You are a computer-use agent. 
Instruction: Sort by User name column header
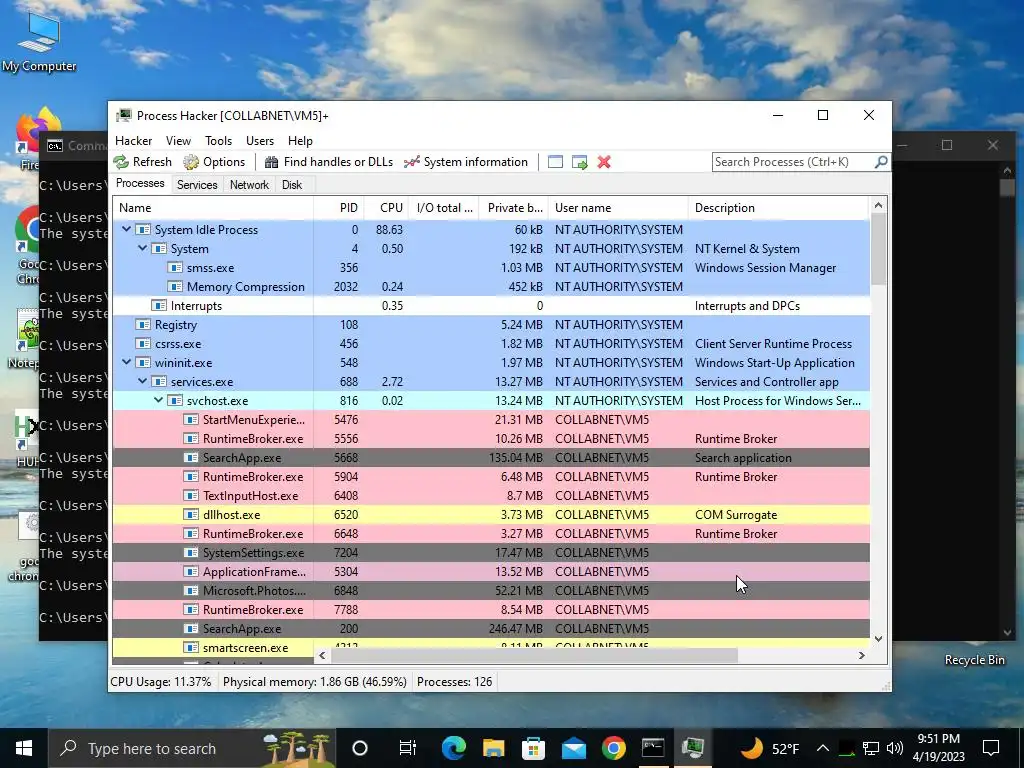point(618,208)
